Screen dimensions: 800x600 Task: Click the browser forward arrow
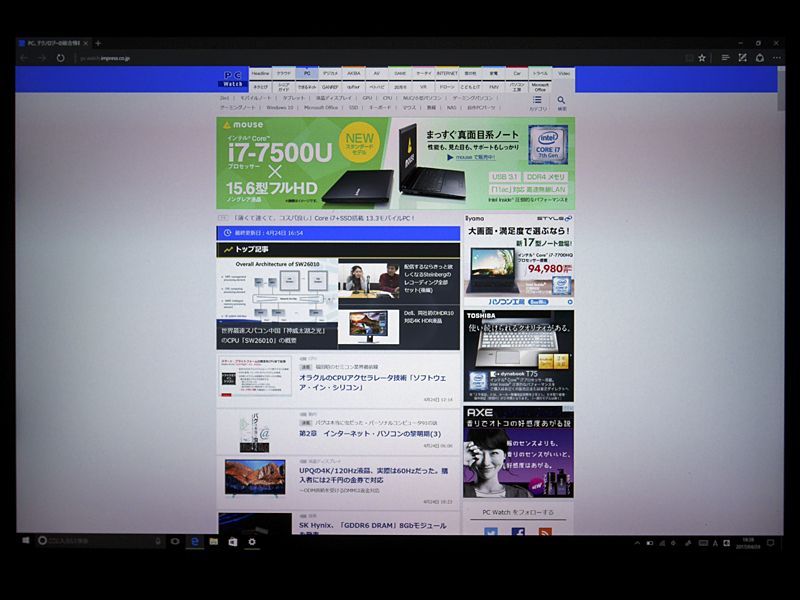pos(42,58)
